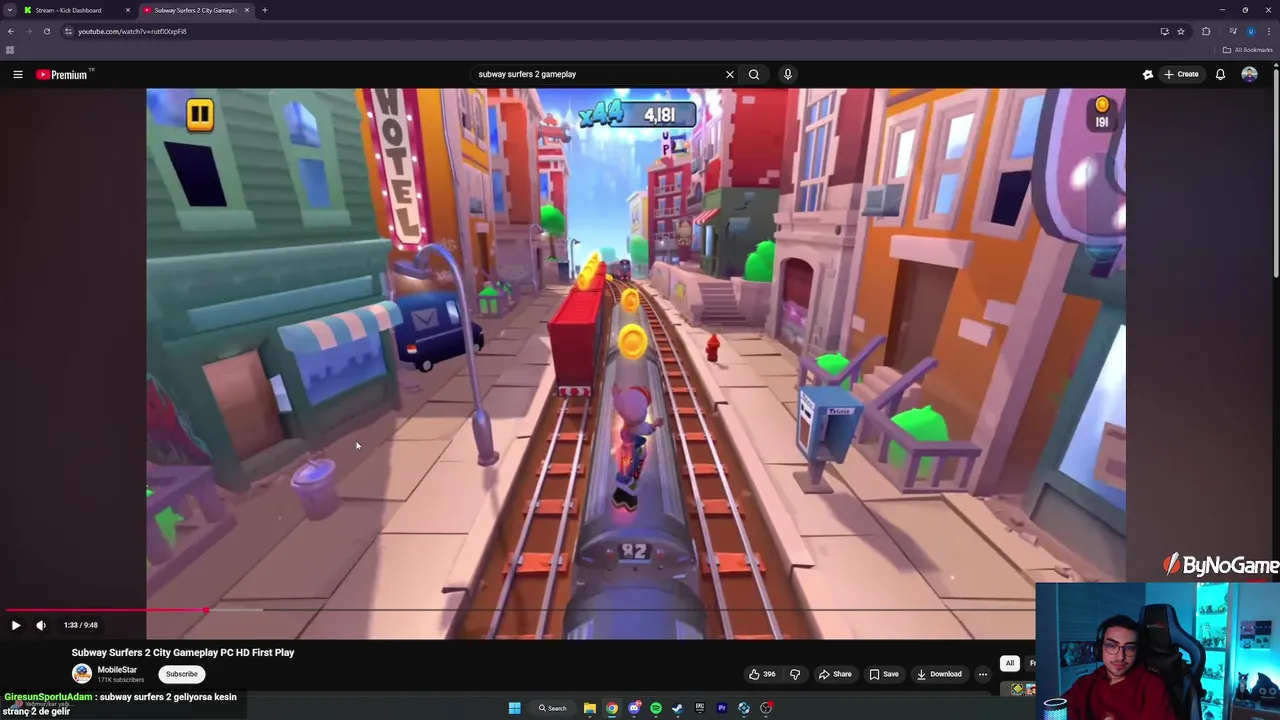1280x720 pixels.
Task: Dislike the video with thumbs down
Action: click(795, 674)
